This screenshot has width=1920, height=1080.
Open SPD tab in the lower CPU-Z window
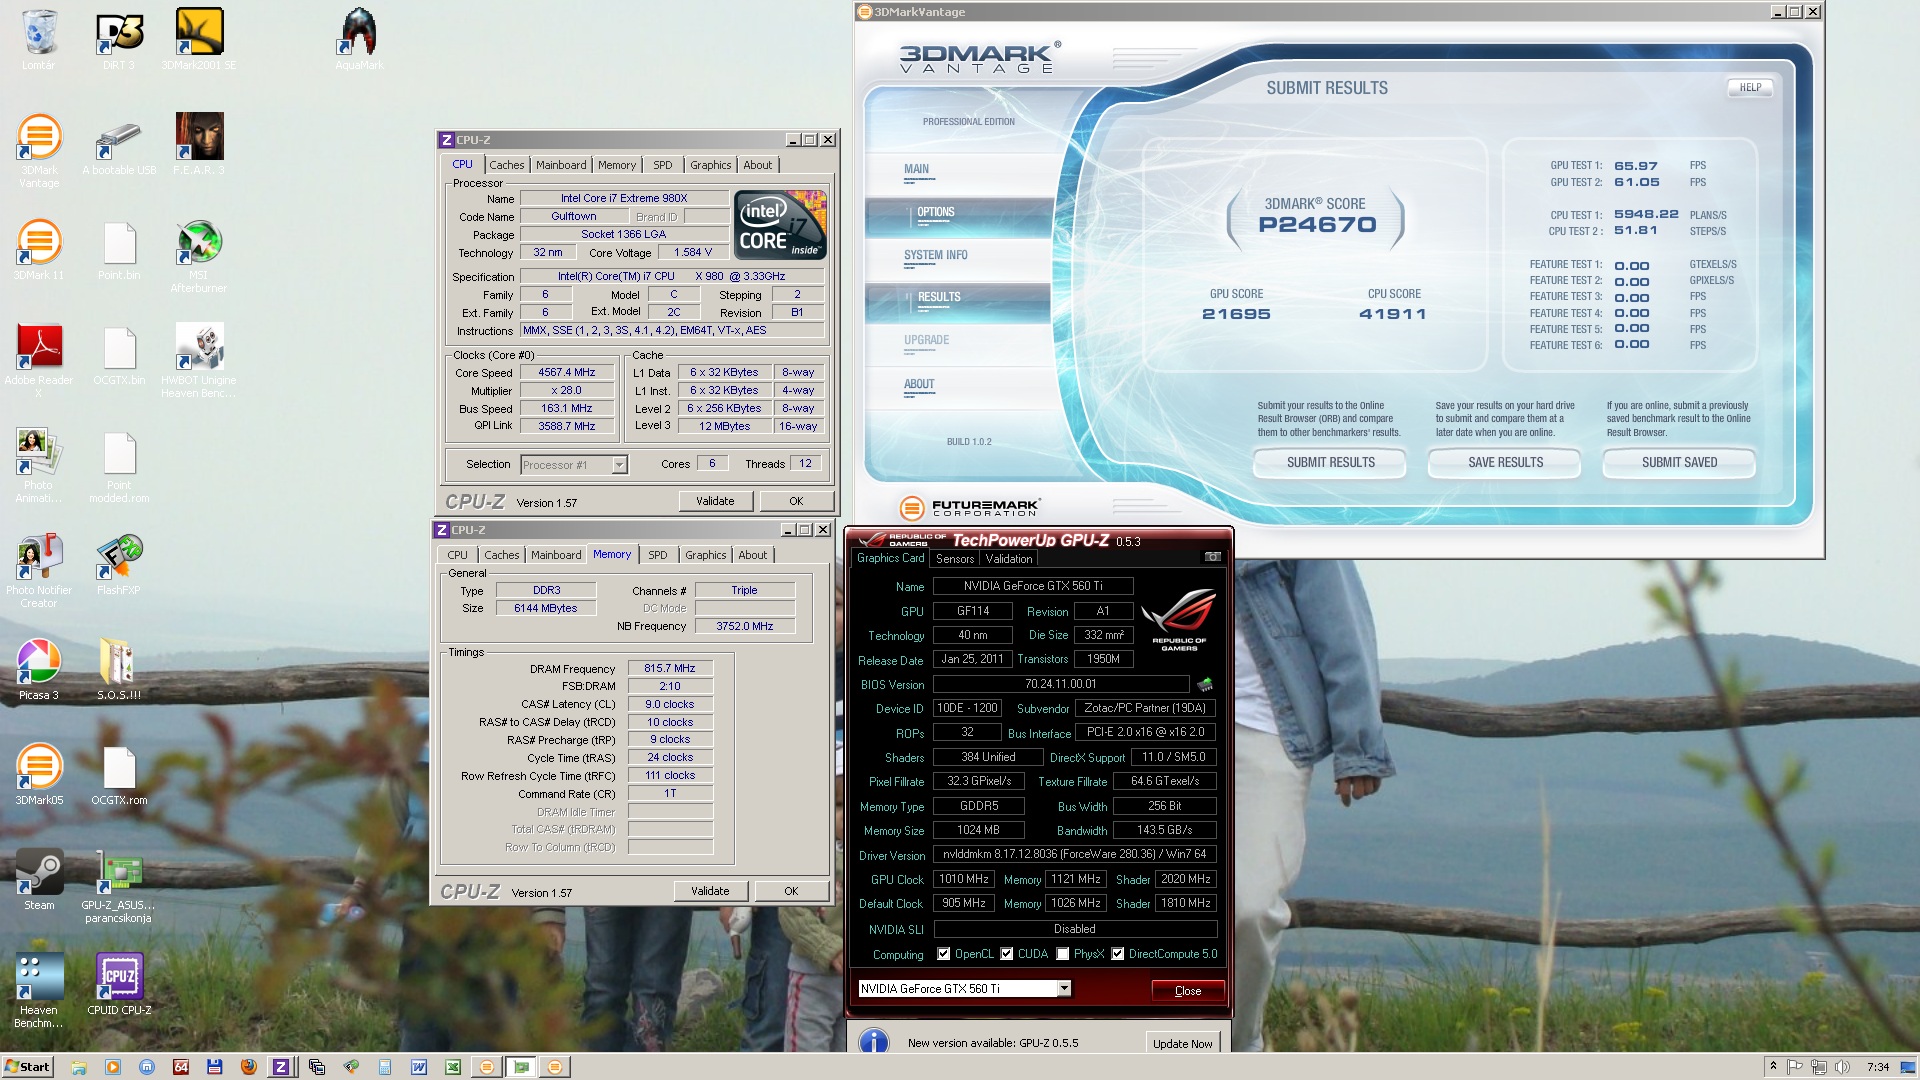click(x=657, y=555)
